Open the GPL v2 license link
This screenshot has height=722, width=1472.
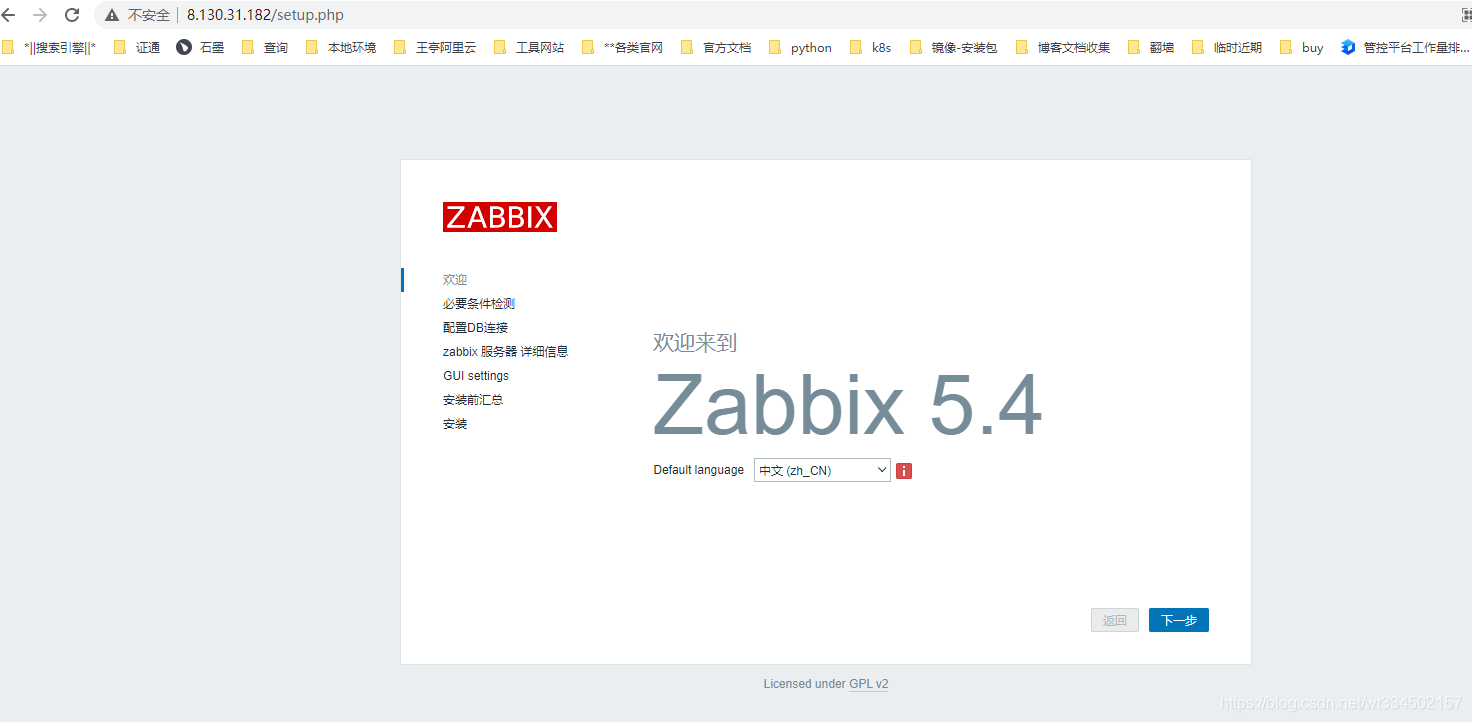point(869,684)
